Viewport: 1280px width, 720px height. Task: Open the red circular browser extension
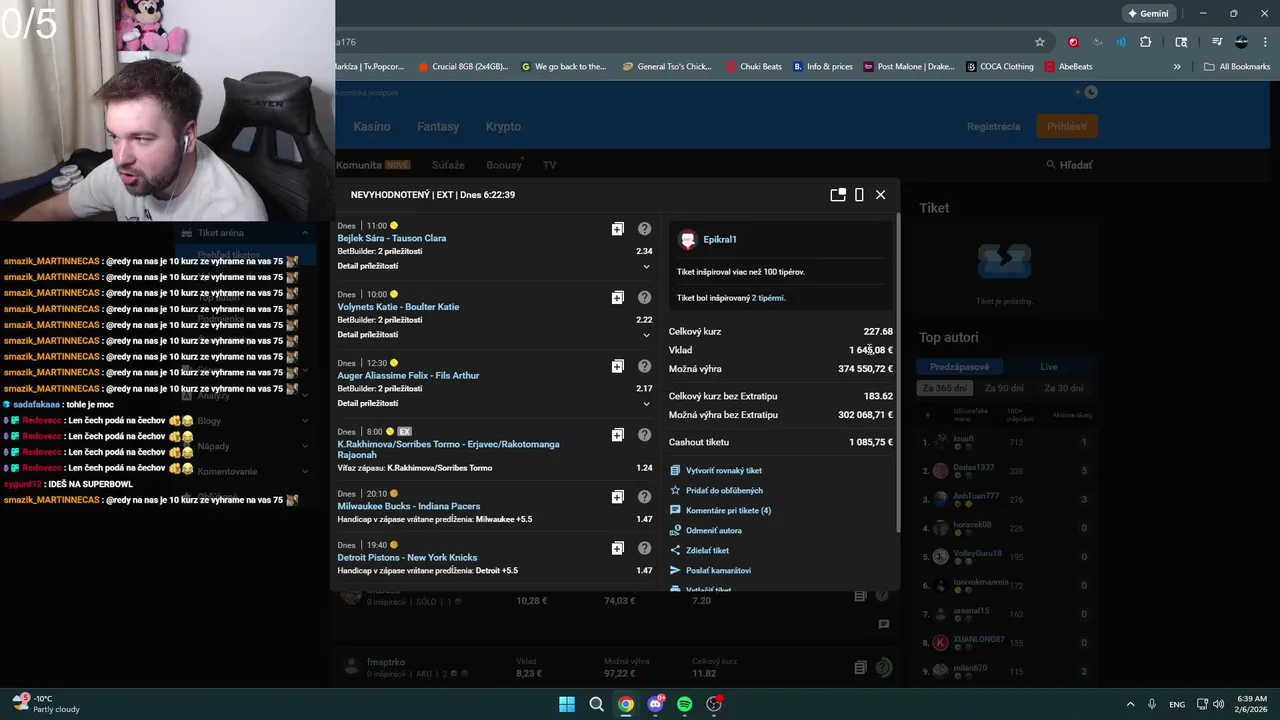tap(1073, 42)
